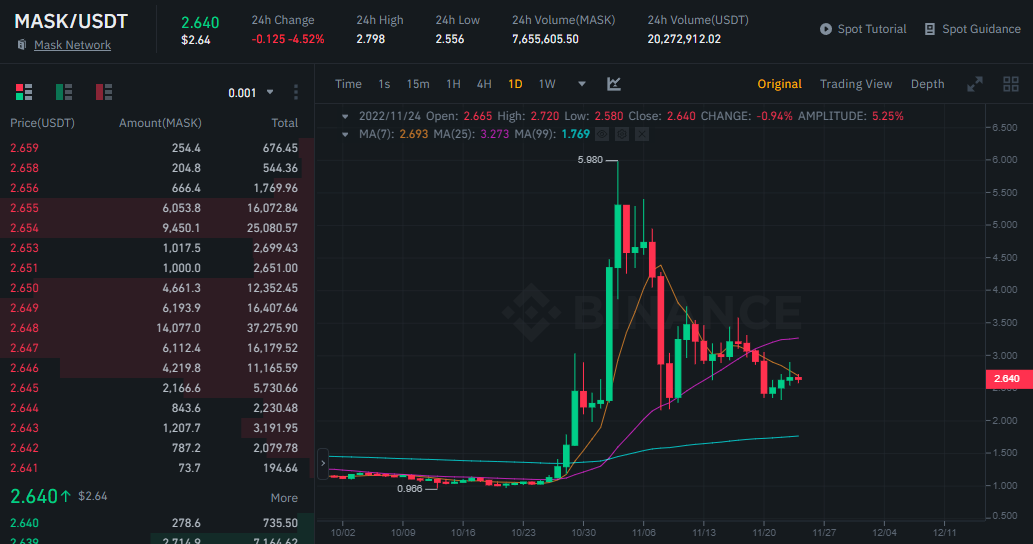
Task: Click the 5.980 high label on chart
Action: point(590,159)
